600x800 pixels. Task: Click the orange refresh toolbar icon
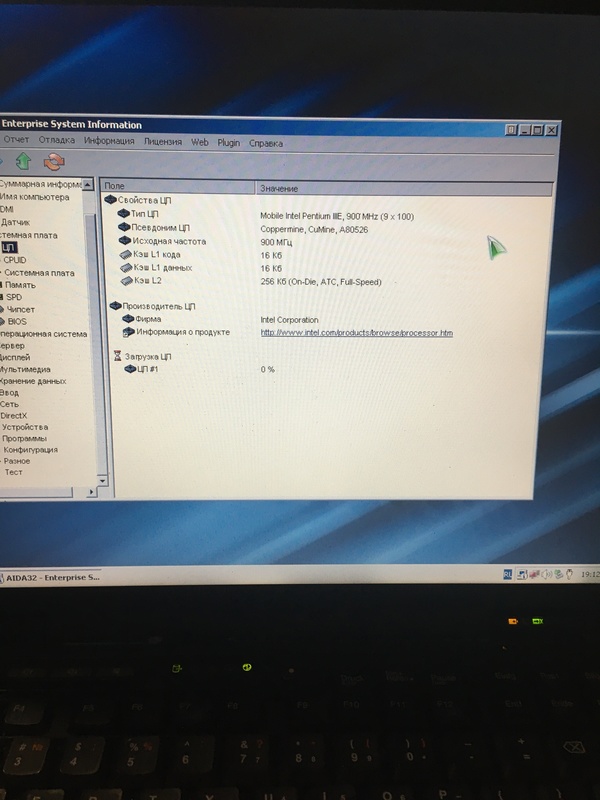[x=54, y=162]
